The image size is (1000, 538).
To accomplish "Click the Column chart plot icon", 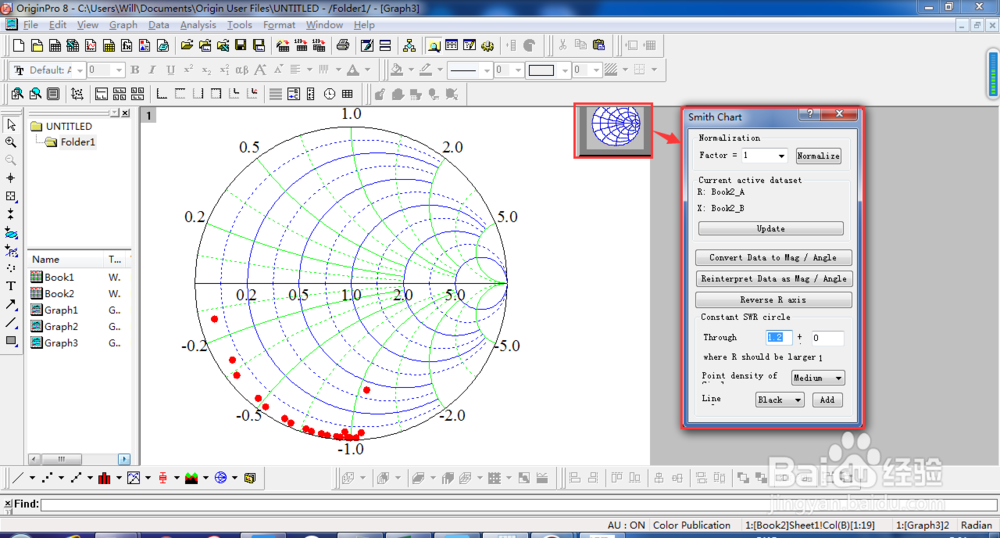I will click(x=105, y=477).
